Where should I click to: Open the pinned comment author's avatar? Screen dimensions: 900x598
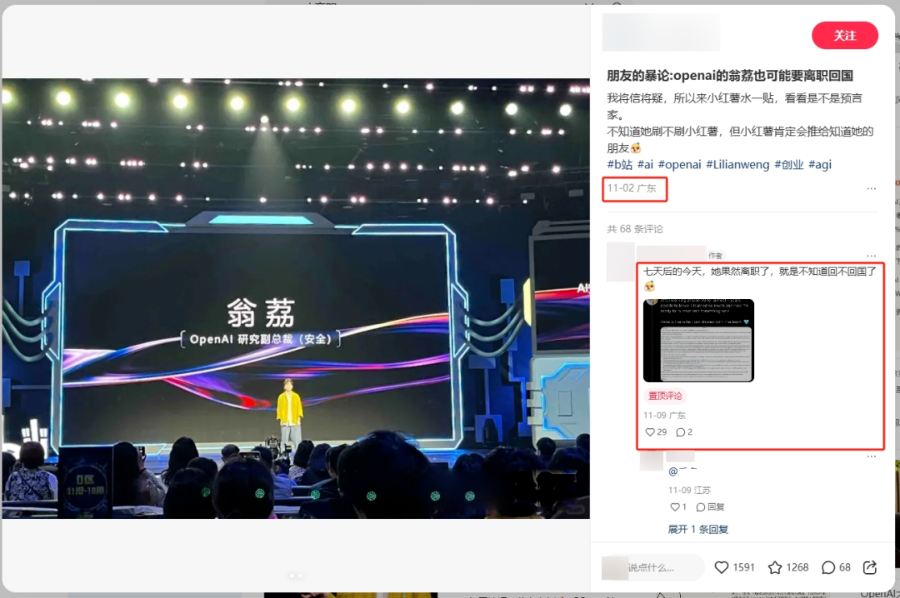click(621, 262)
